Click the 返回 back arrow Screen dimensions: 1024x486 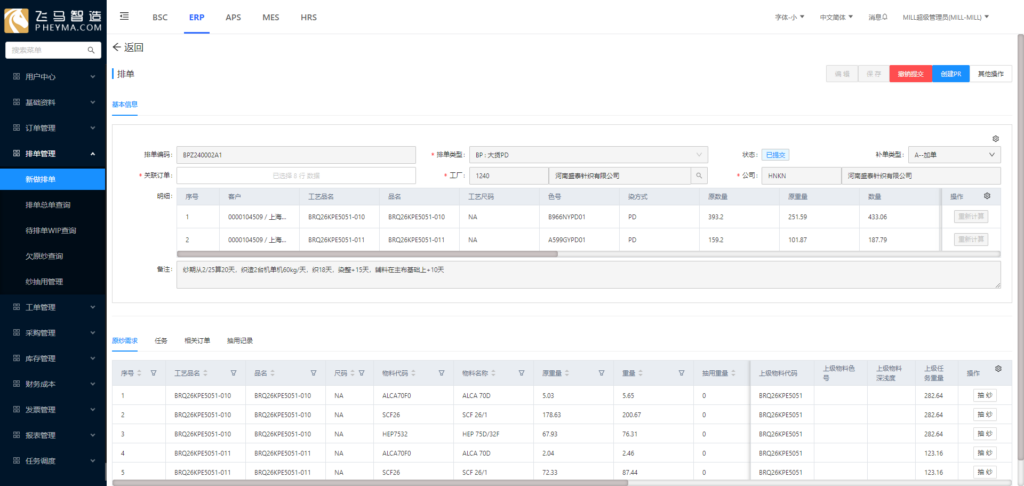click(x=116, y=47)
